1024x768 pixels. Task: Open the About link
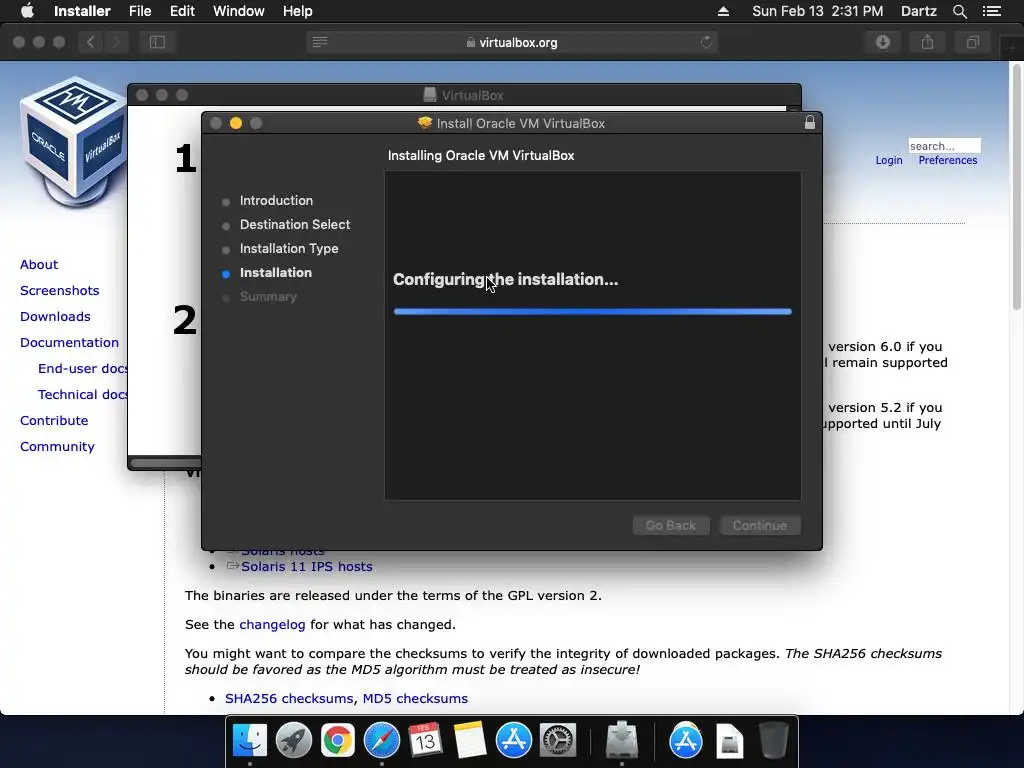[39, 264]
